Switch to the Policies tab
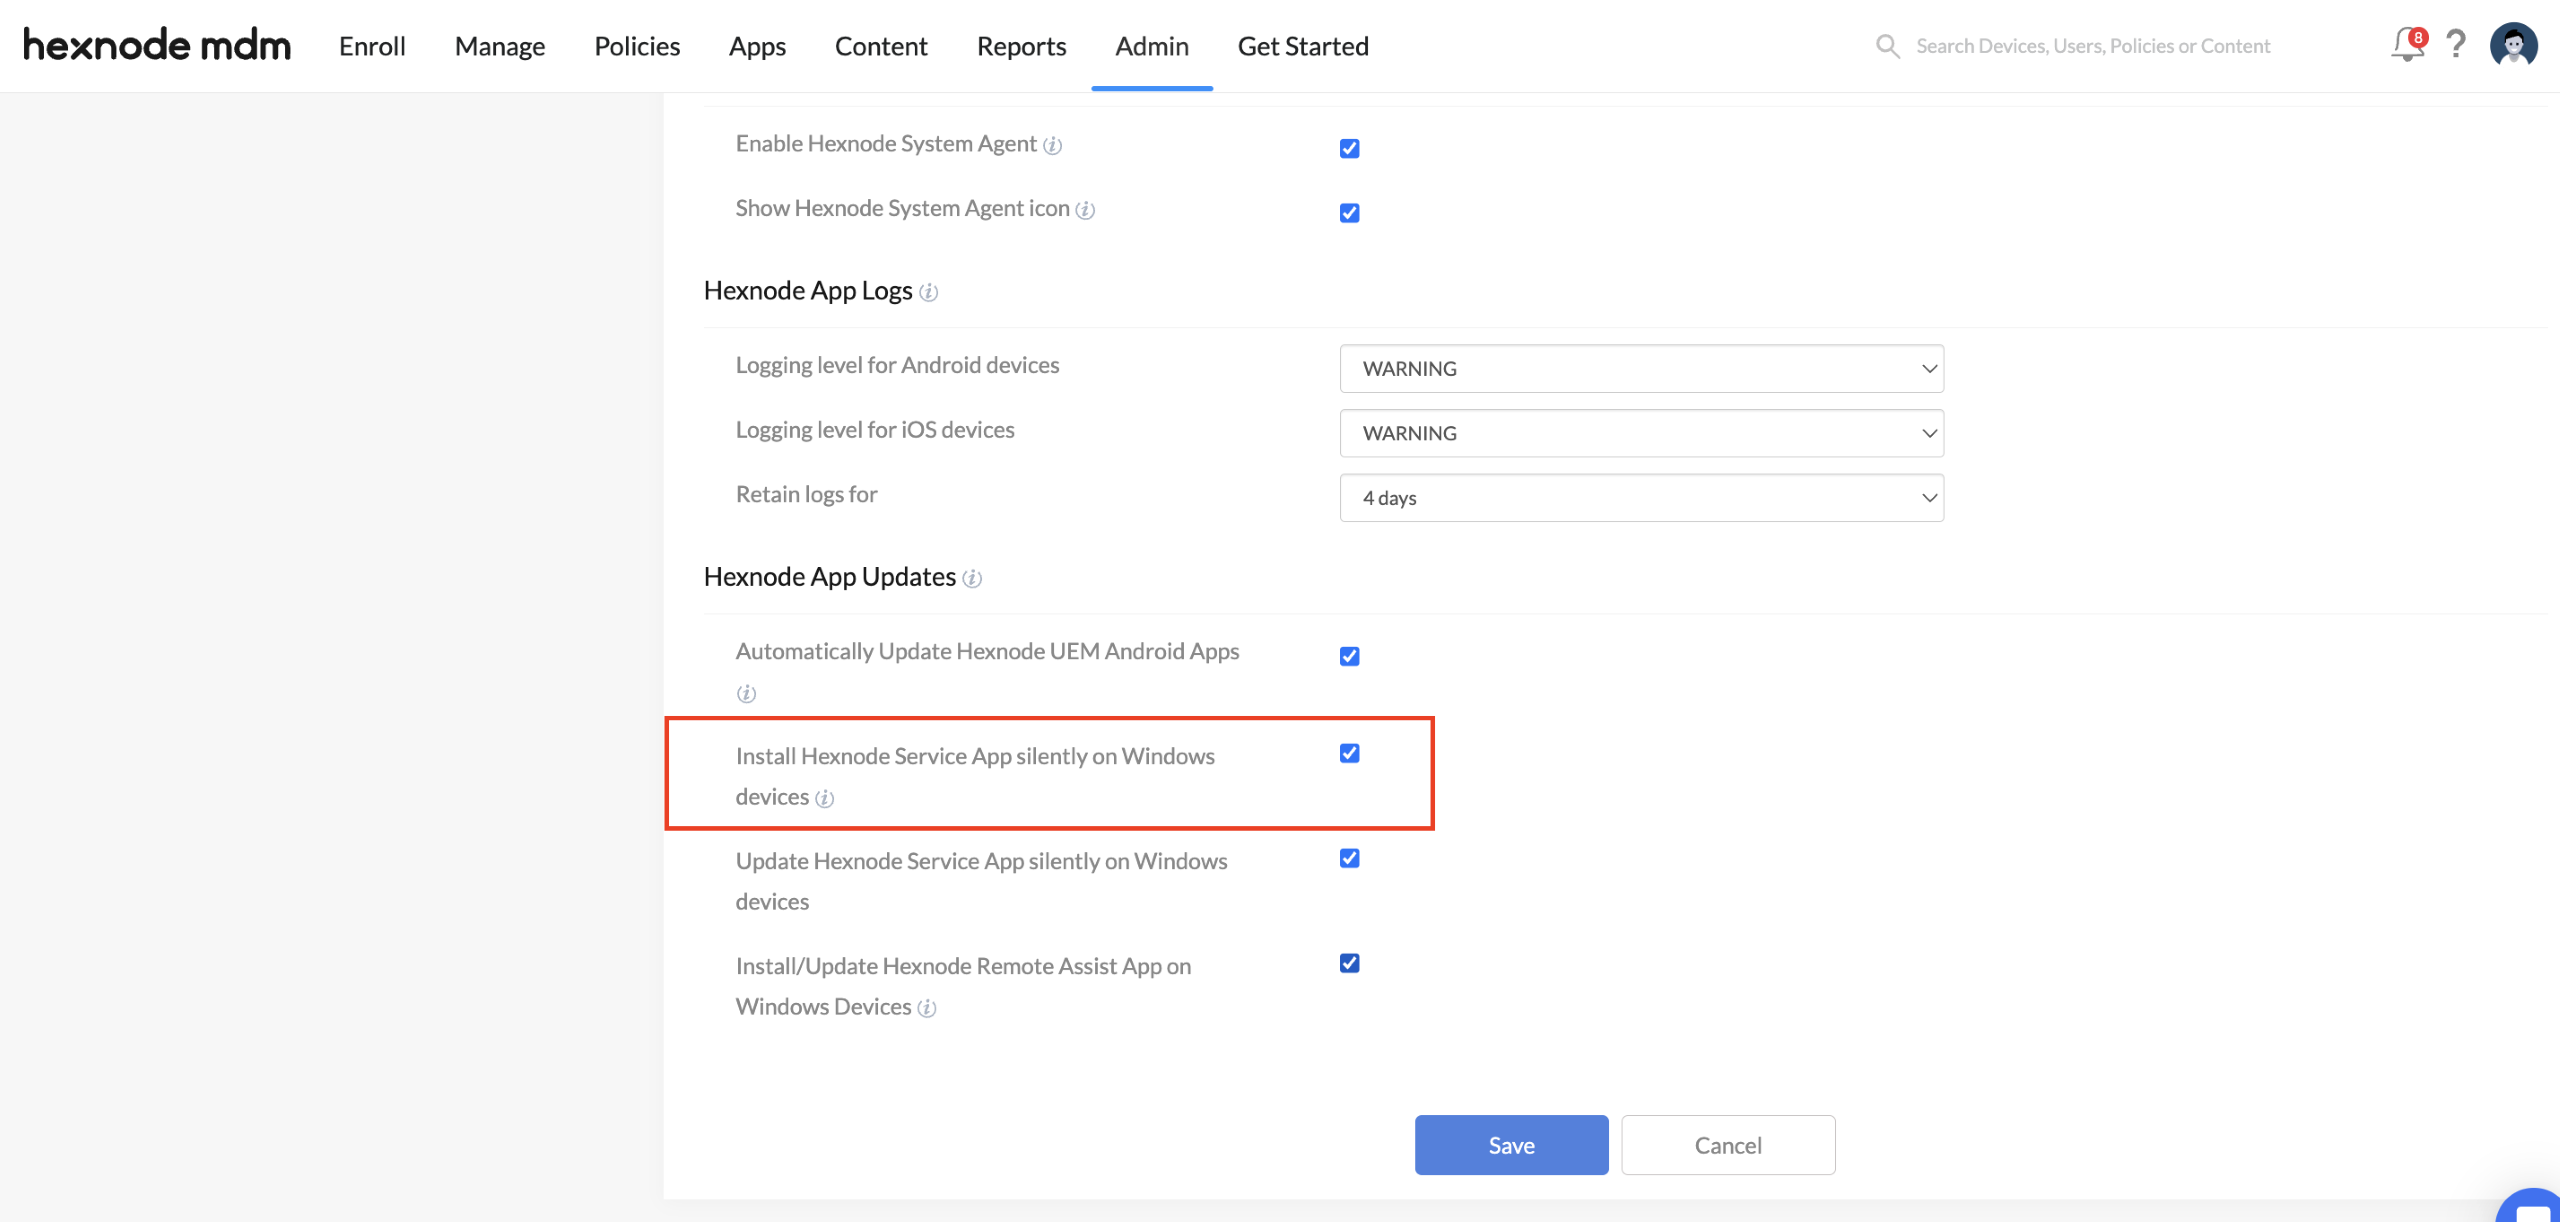The image size is (2560, 1222). pyautogui.click(x=637, y=46)
